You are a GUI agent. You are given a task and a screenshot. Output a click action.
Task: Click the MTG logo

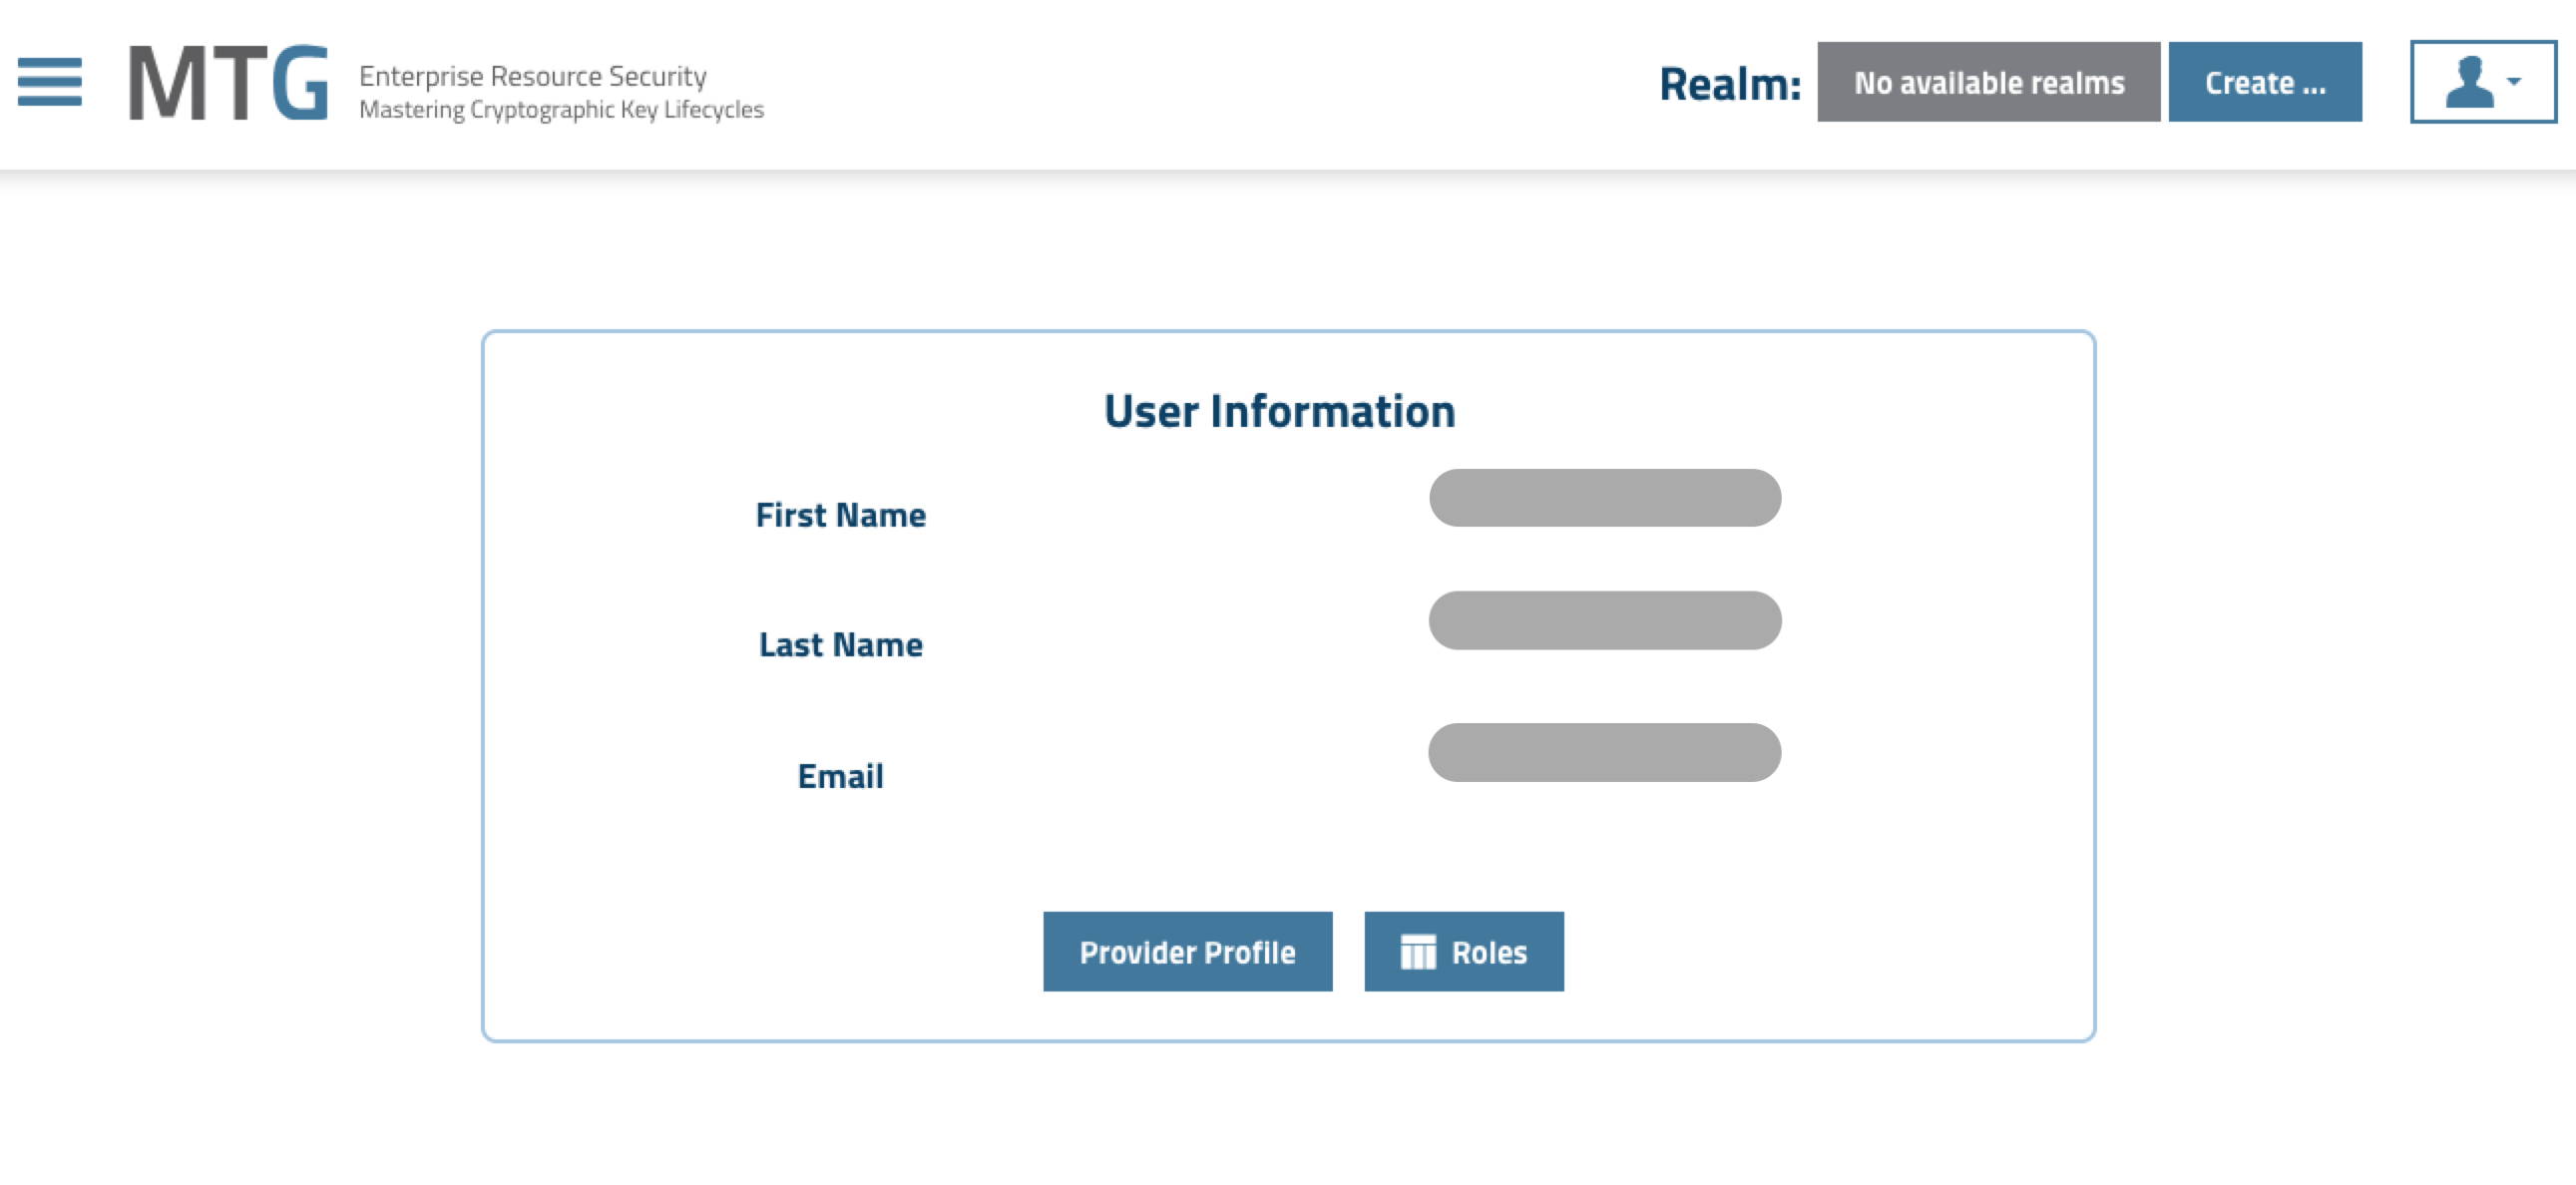point(228,83)
